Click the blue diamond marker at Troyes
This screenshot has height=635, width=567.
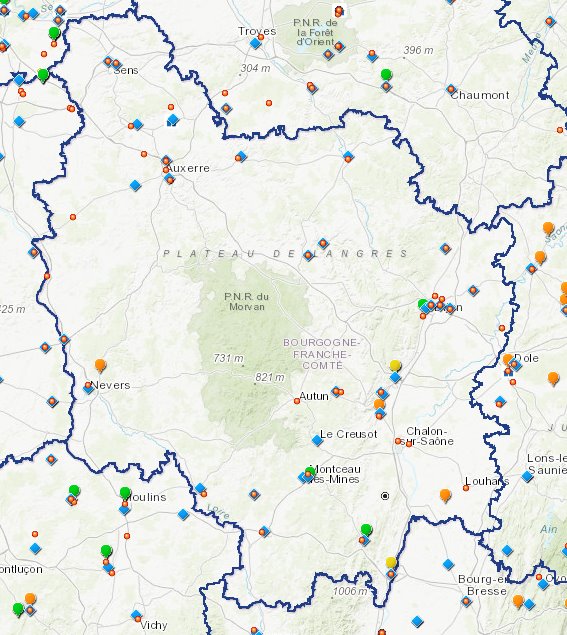click(255, 43)
